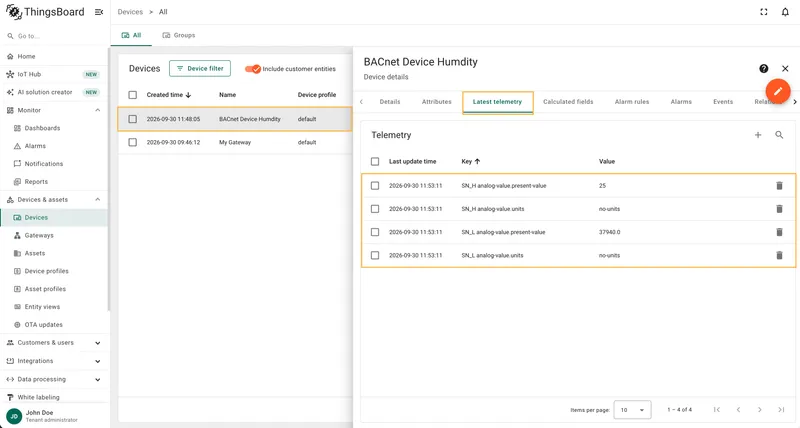The width and height of the screenshot is (800, 428).
Task: Toggle fullscreen mode icon
Action: [764, 12]
